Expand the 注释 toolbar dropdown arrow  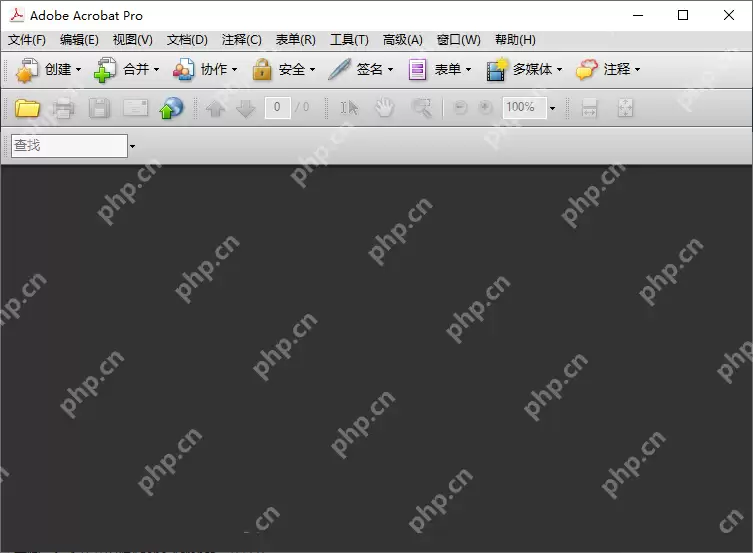pos(637,70)
